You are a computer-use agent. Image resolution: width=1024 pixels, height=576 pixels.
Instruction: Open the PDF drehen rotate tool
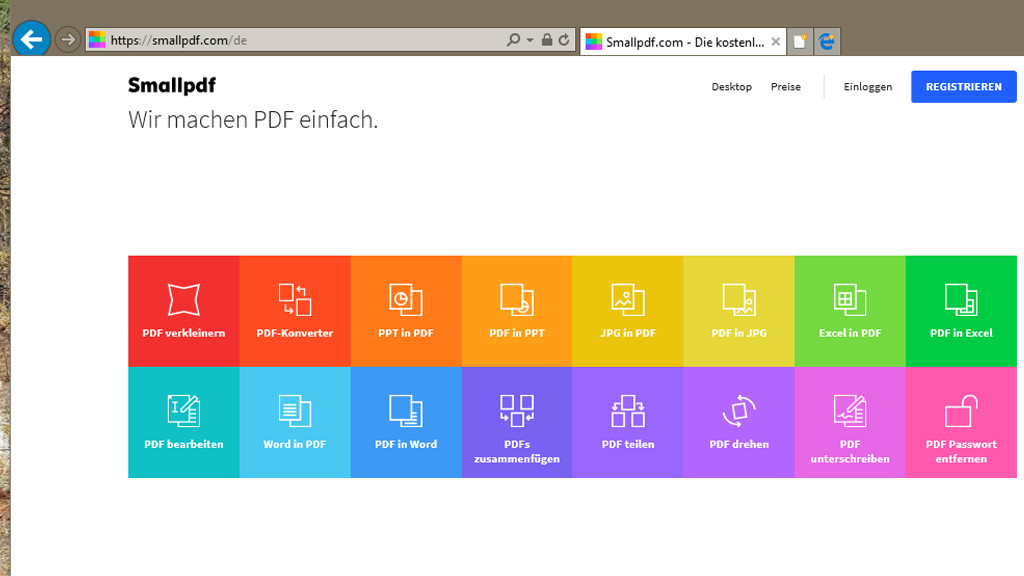739,421
